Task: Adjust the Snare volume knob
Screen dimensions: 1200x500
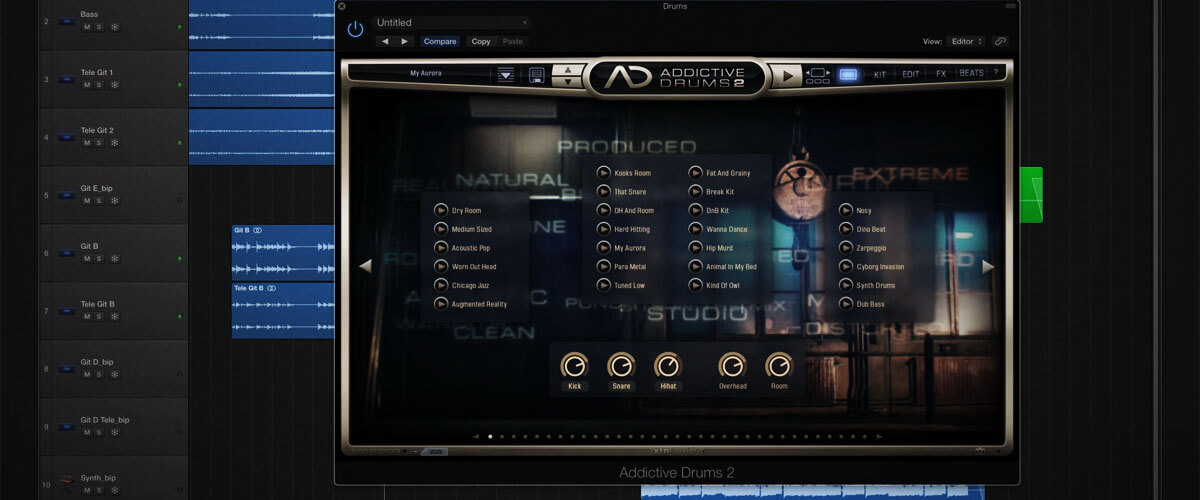Action: coord(621,365)
